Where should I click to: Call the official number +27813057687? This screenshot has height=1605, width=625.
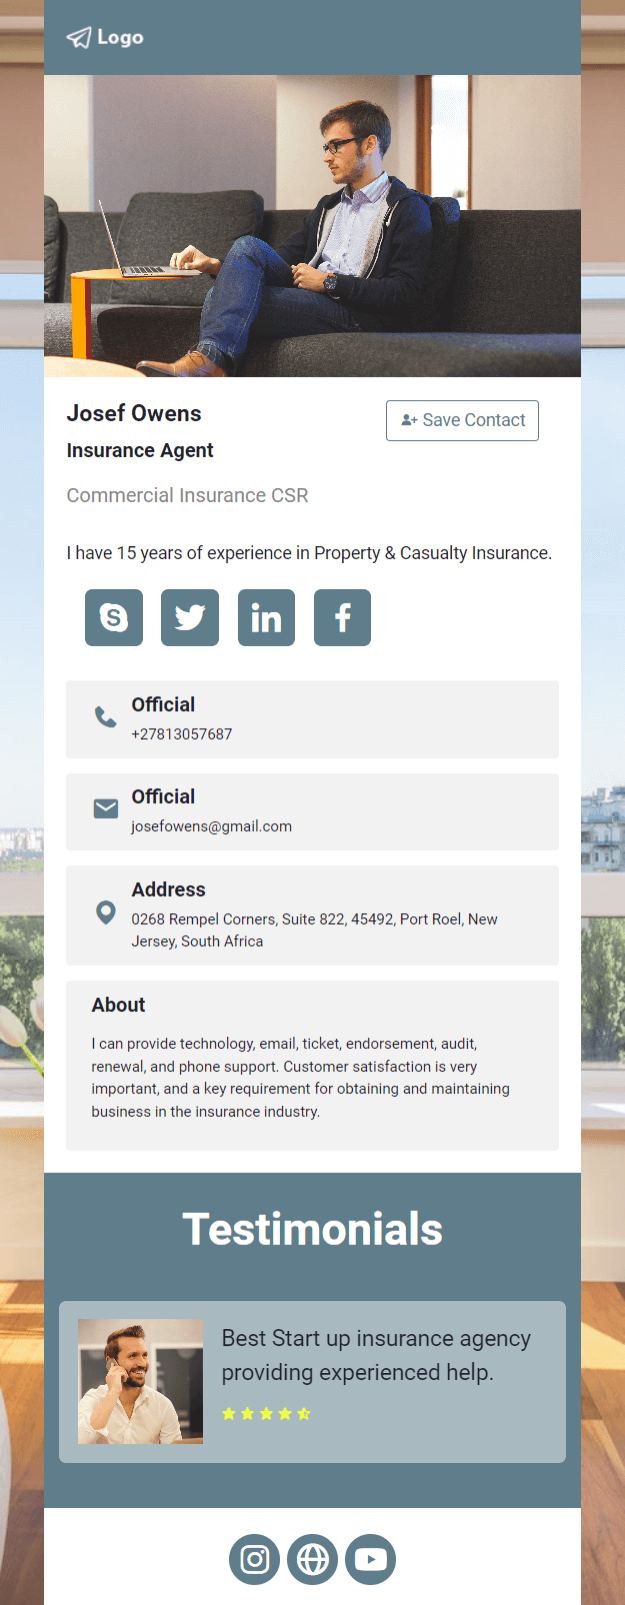(182, 734)
